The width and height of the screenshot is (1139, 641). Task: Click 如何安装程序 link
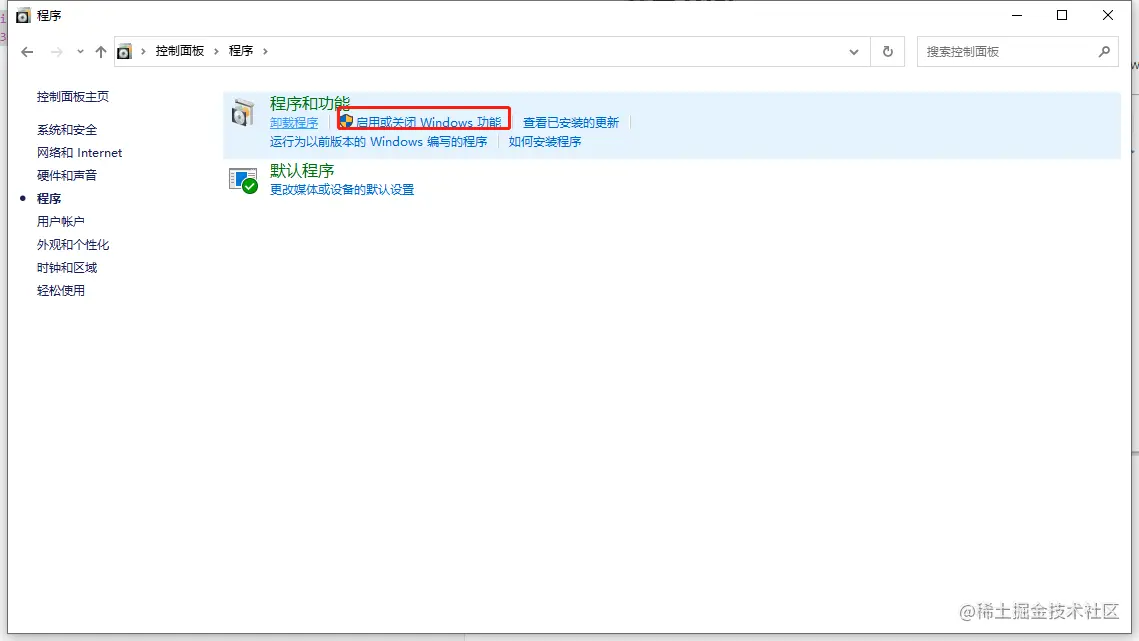pyautogui.click(x=545, y=142)
